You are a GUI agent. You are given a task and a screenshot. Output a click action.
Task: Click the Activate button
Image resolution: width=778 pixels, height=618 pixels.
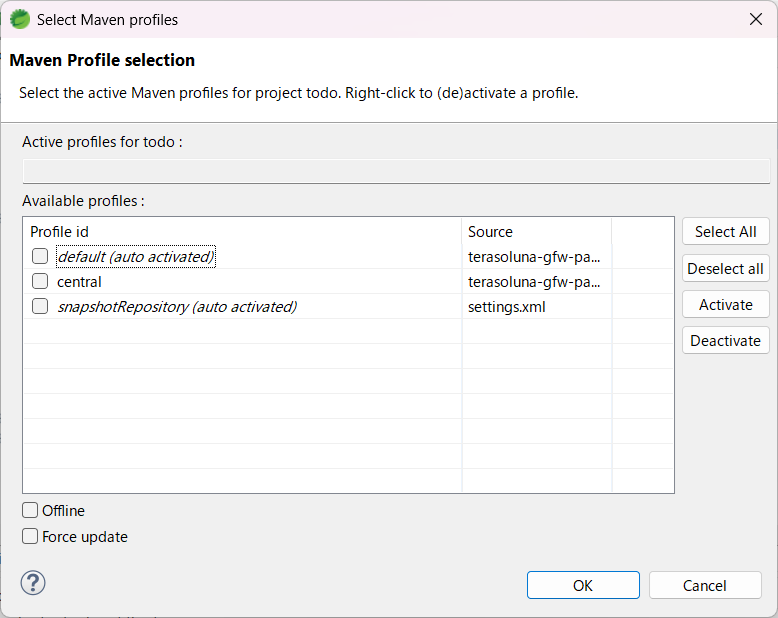point(725,304)
